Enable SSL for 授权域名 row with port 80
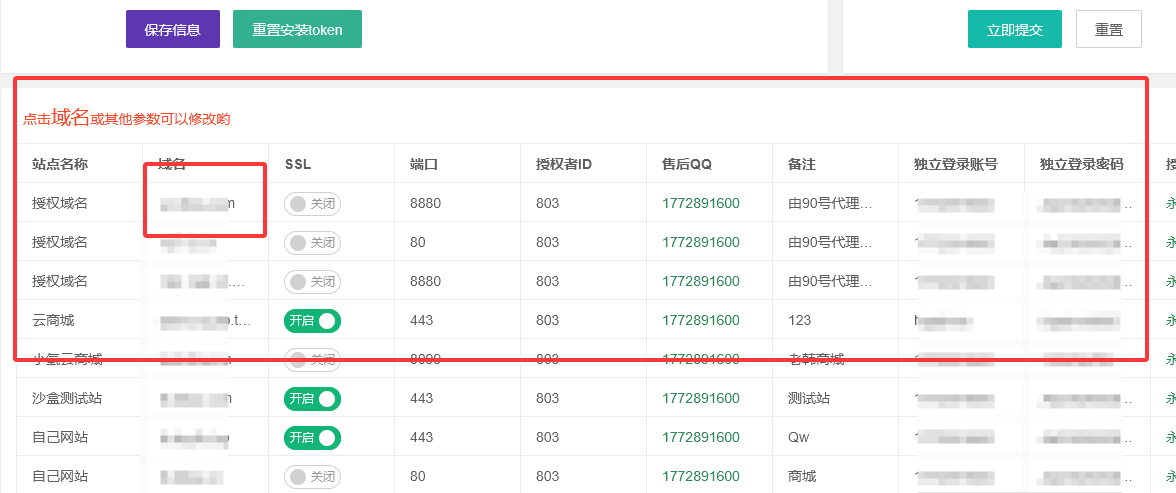This screenshot has width=1176, height=493. point(312,242)
